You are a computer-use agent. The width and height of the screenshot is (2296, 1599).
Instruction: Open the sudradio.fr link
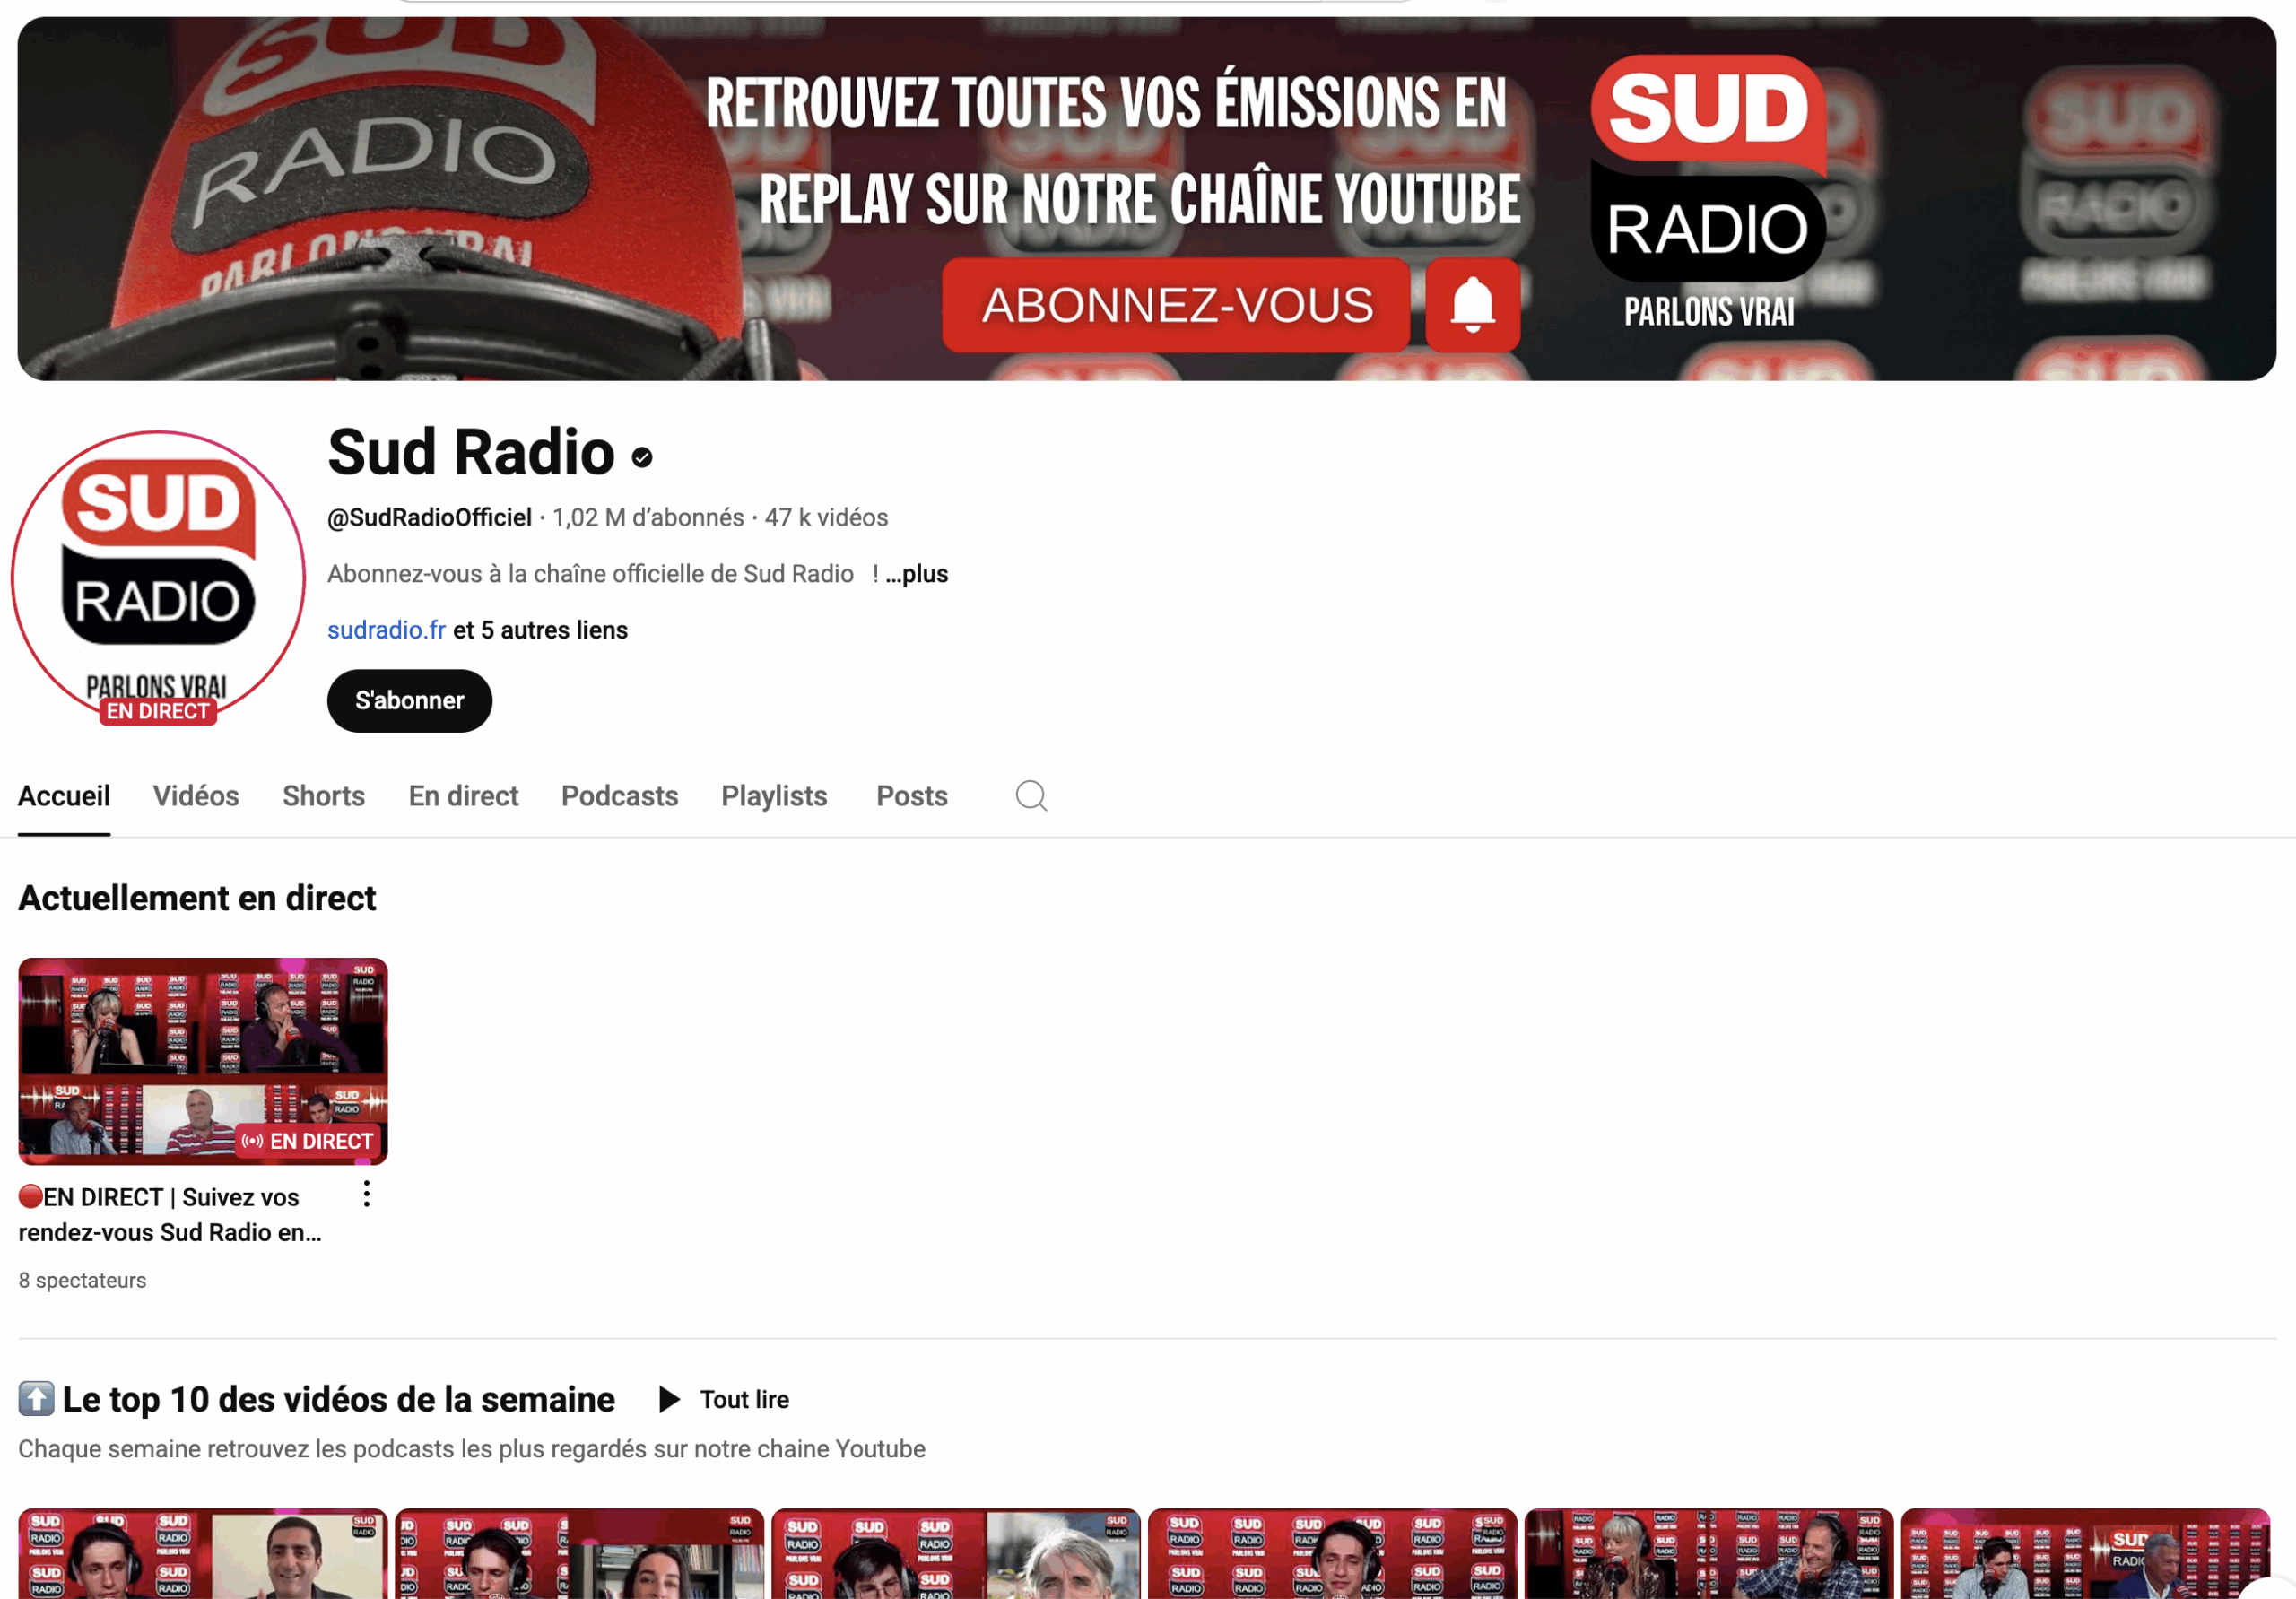pyautogui.click(x=386, y=630)
